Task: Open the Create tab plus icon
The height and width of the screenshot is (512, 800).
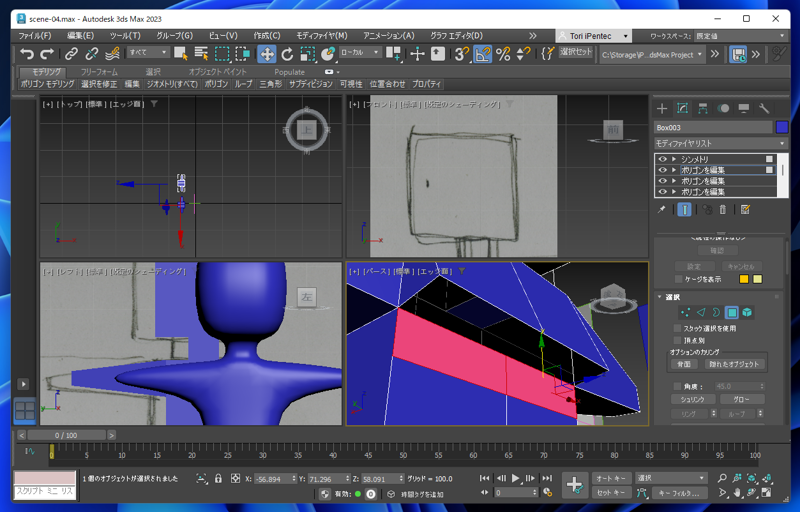Action: tap(662, 108)
